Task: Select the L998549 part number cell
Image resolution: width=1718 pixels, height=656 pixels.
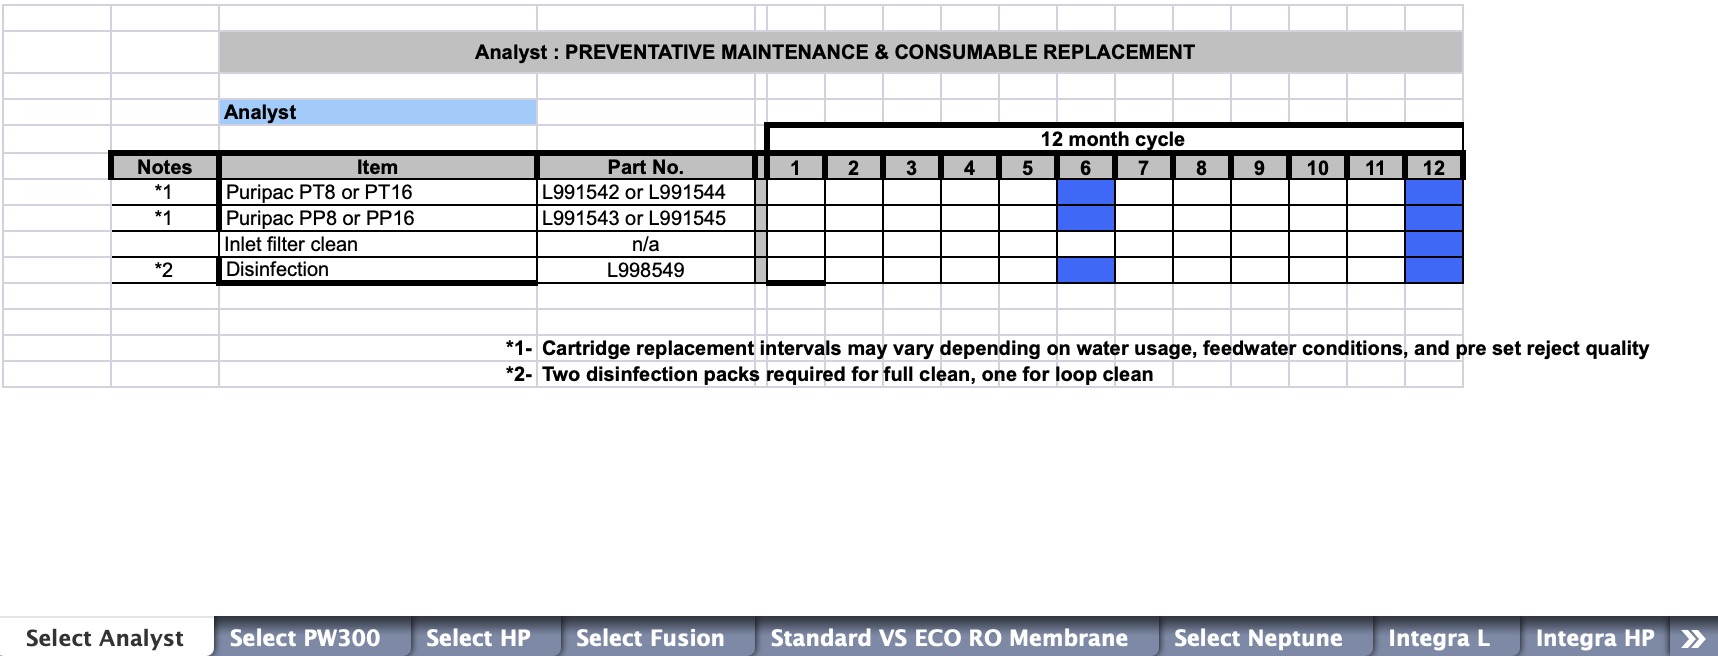Action: (646, 270)
